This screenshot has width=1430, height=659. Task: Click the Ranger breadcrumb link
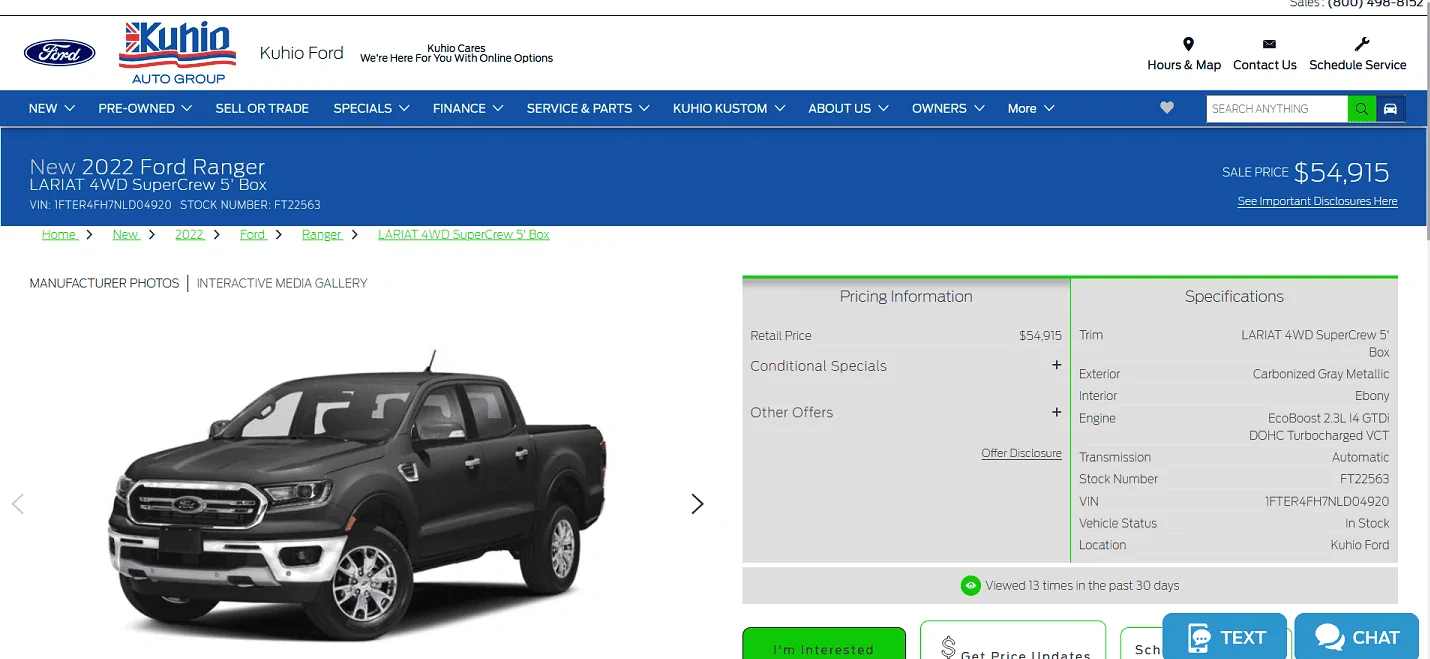click(322, 234)
